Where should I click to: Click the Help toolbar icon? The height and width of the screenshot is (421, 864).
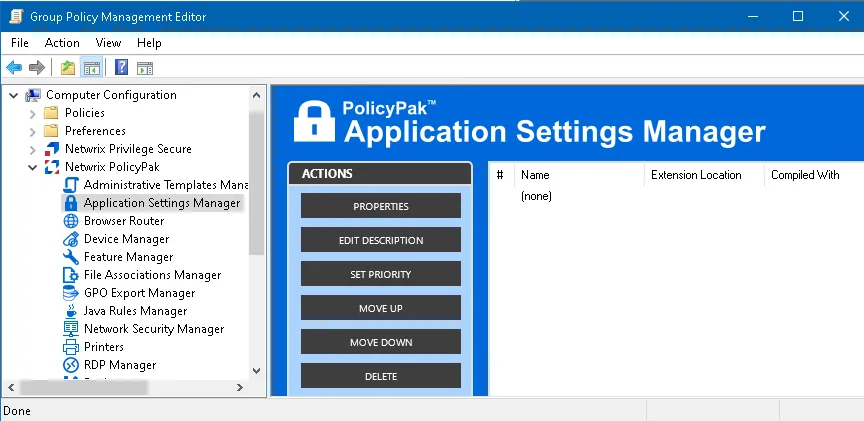(x=121, y=68)
